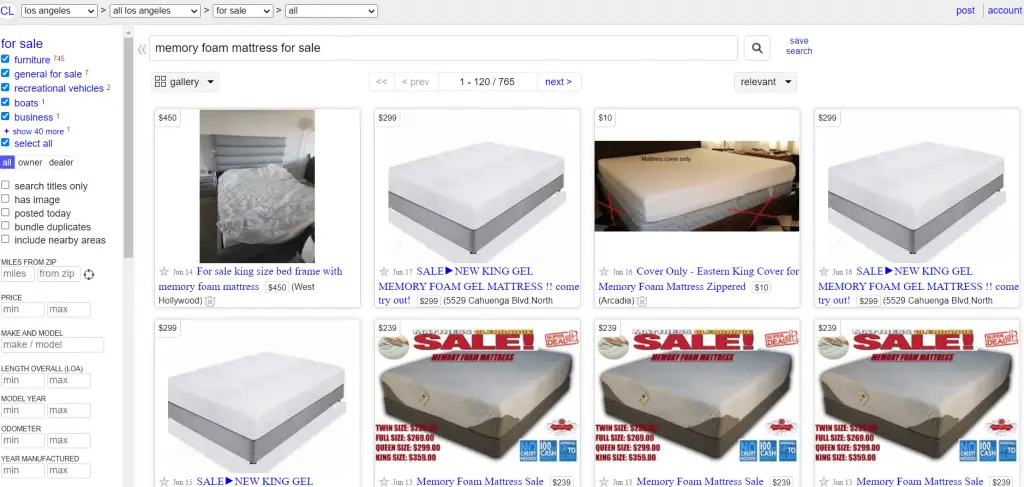Click the year manufactured max field
This screenshot has width=1024, height=487.
coord(69,471)
